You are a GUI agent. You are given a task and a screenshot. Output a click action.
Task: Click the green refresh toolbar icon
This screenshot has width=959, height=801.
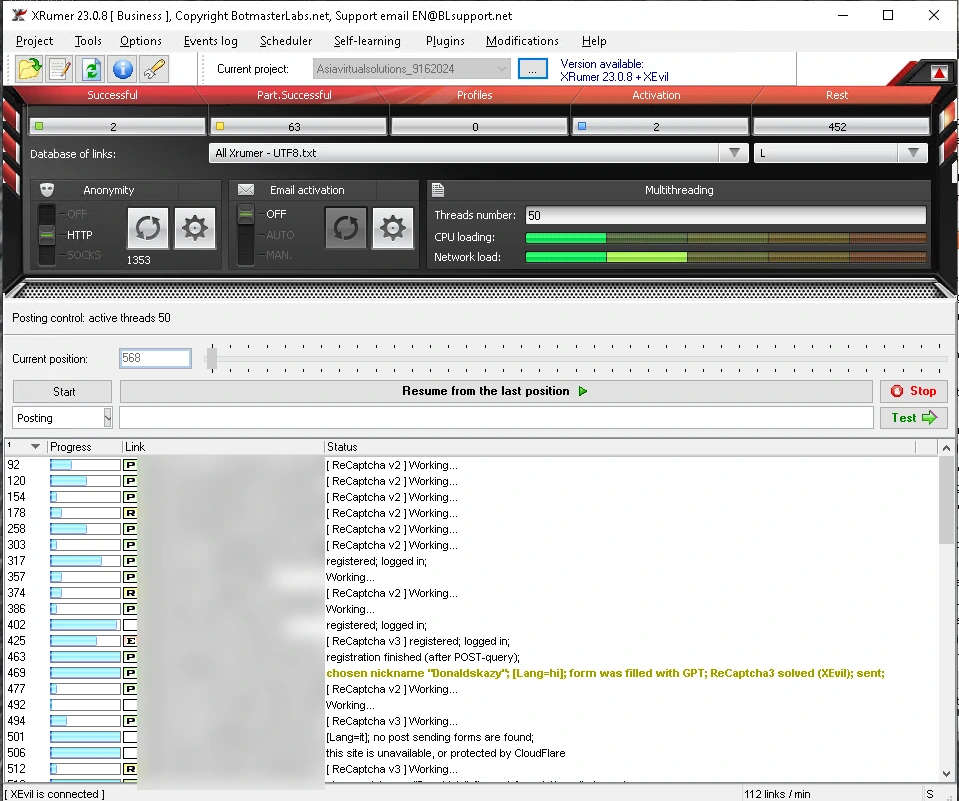click(91, 68)
